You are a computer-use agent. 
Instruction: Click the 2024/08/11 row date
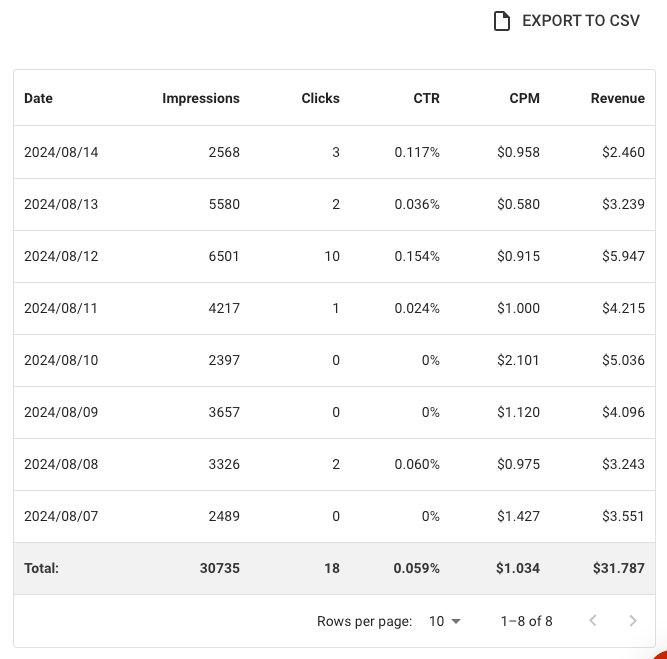click(x=61, y=308)
